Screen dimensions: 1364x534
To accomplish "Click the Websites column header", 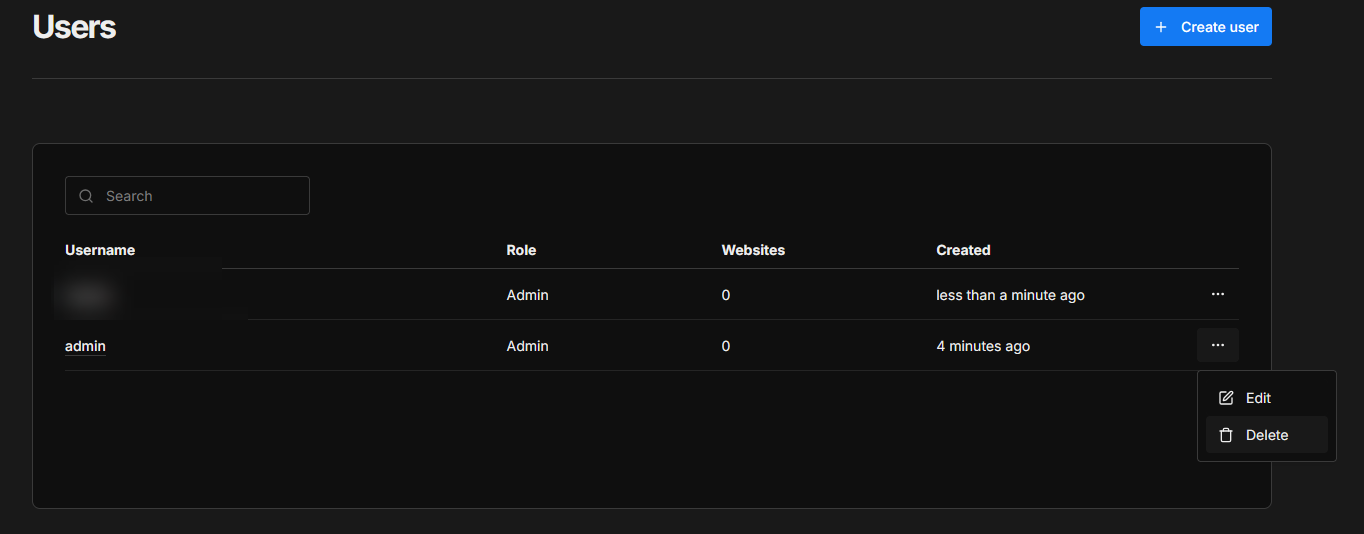I will [753, 250].
